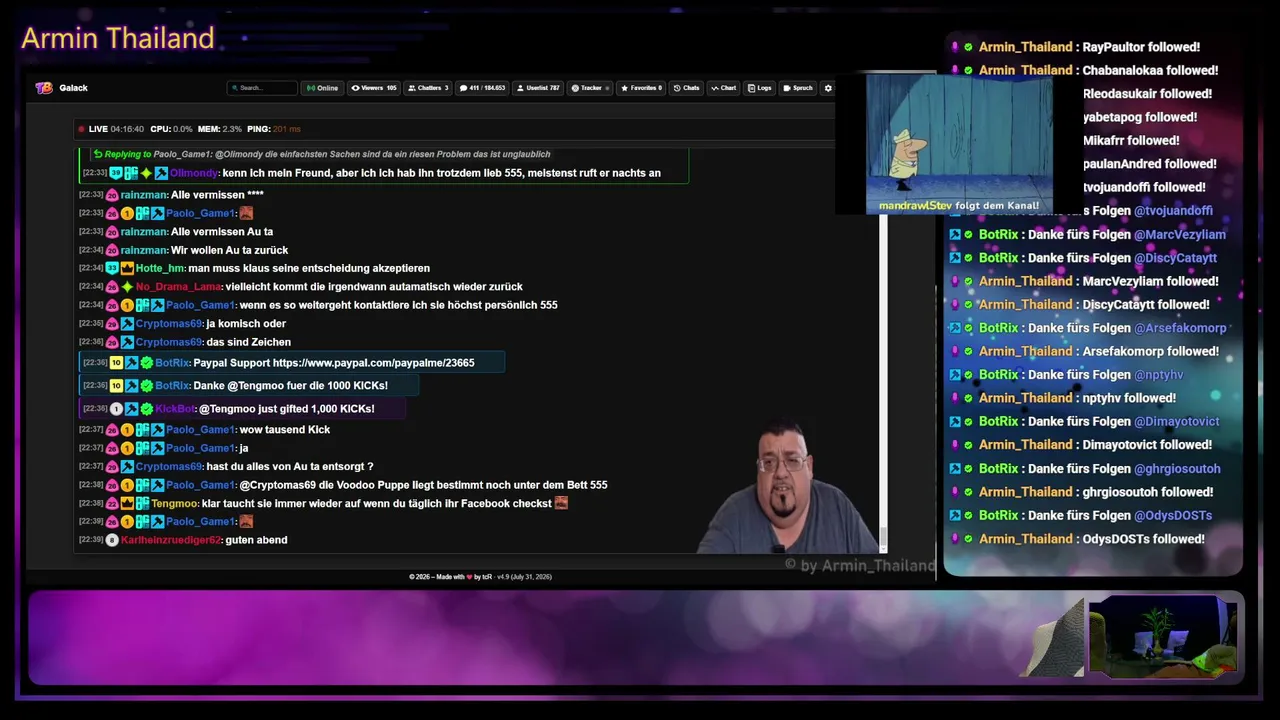Click the 'Galack' channel title
The image size is (1280, 720).
point(73,88)
